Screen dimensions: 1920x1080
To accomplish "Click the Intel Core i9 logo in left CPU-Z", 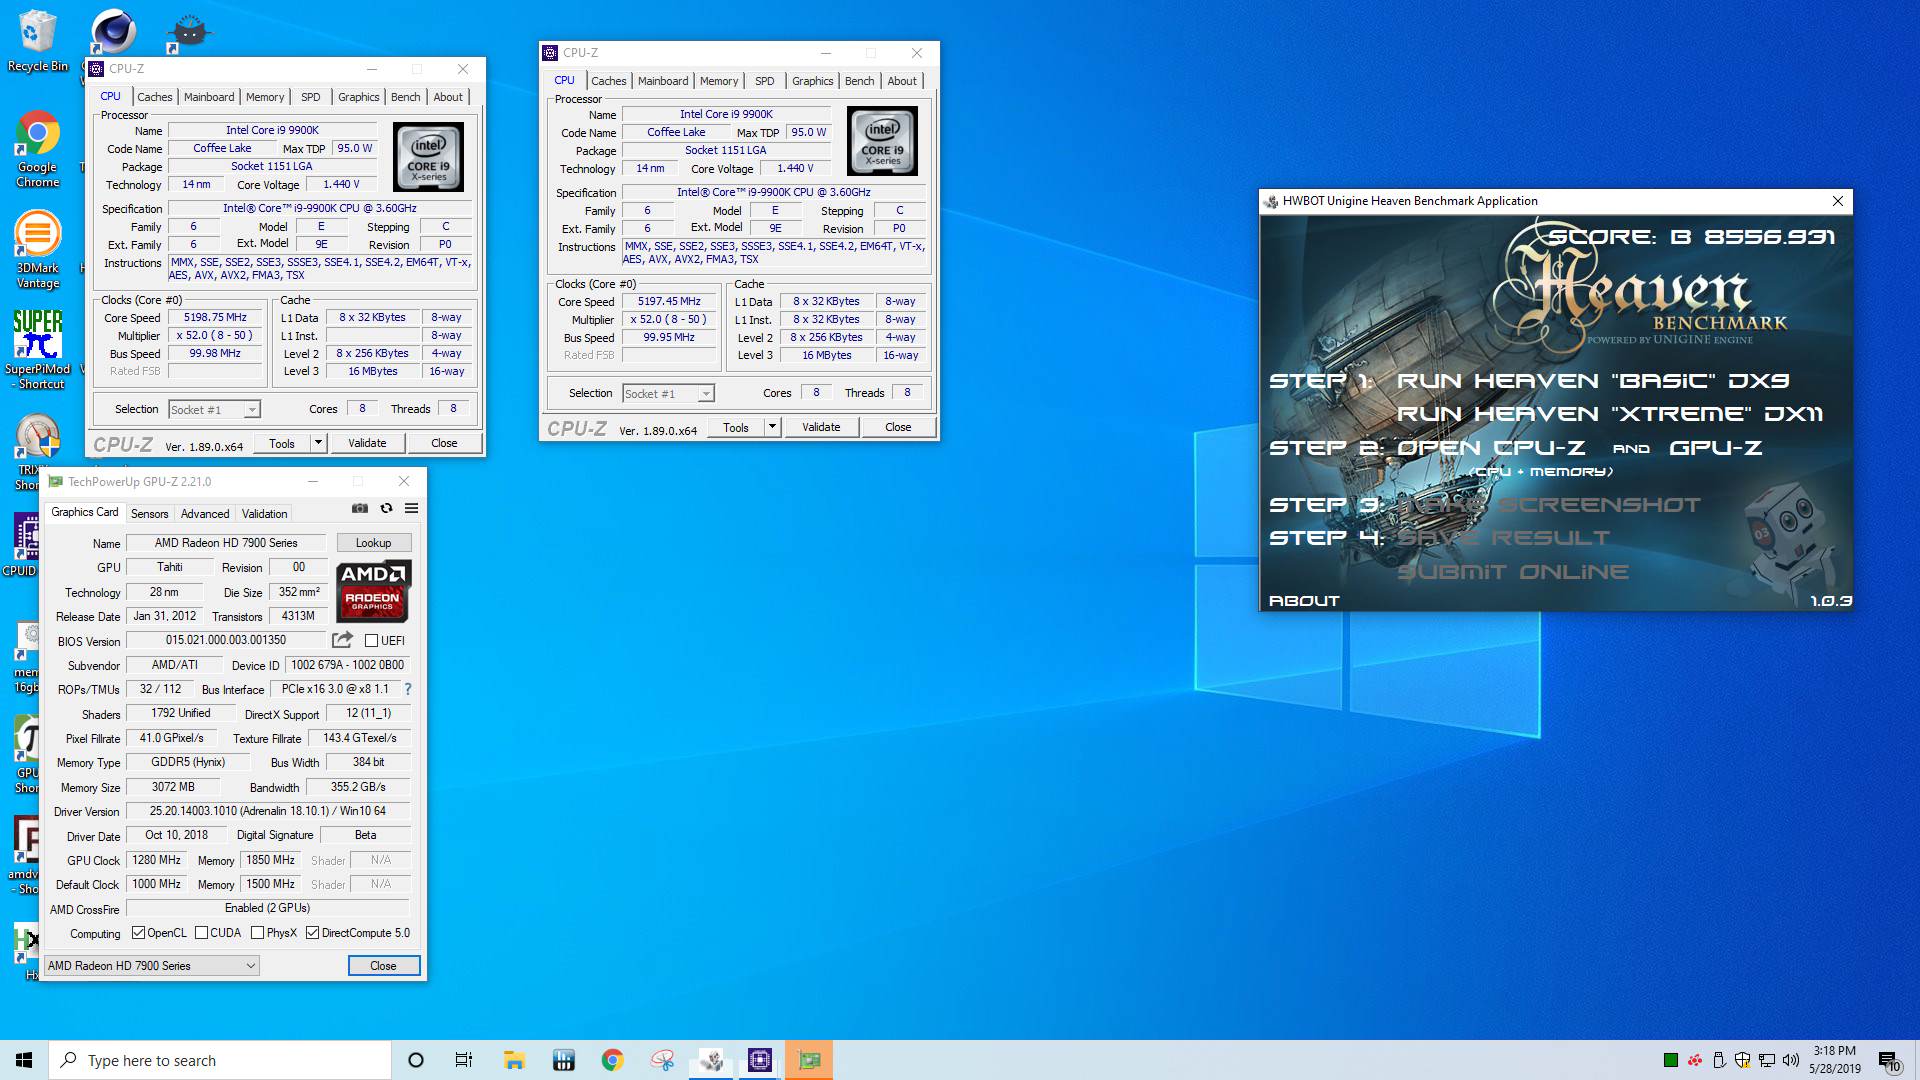I will pyautogui.click(x=428, y=157).
